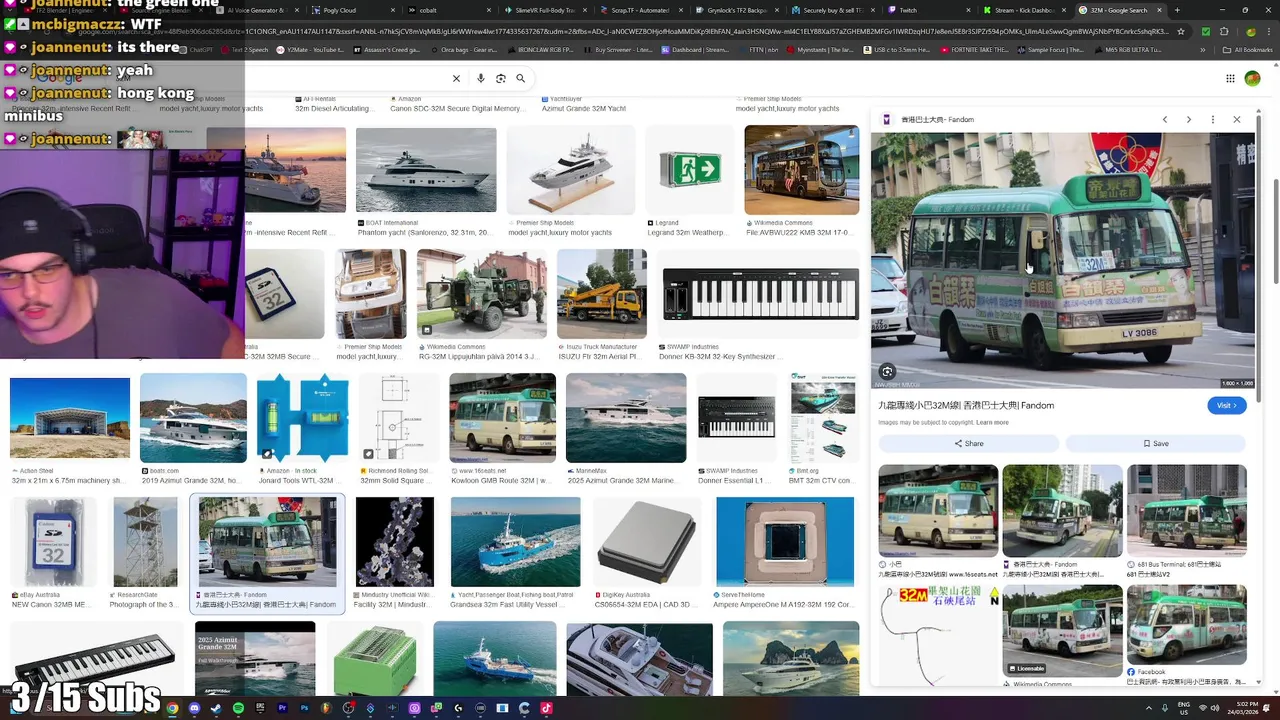Open Spotify from the taskbar
1280x720 pixels.
click(x=238, y=708)
